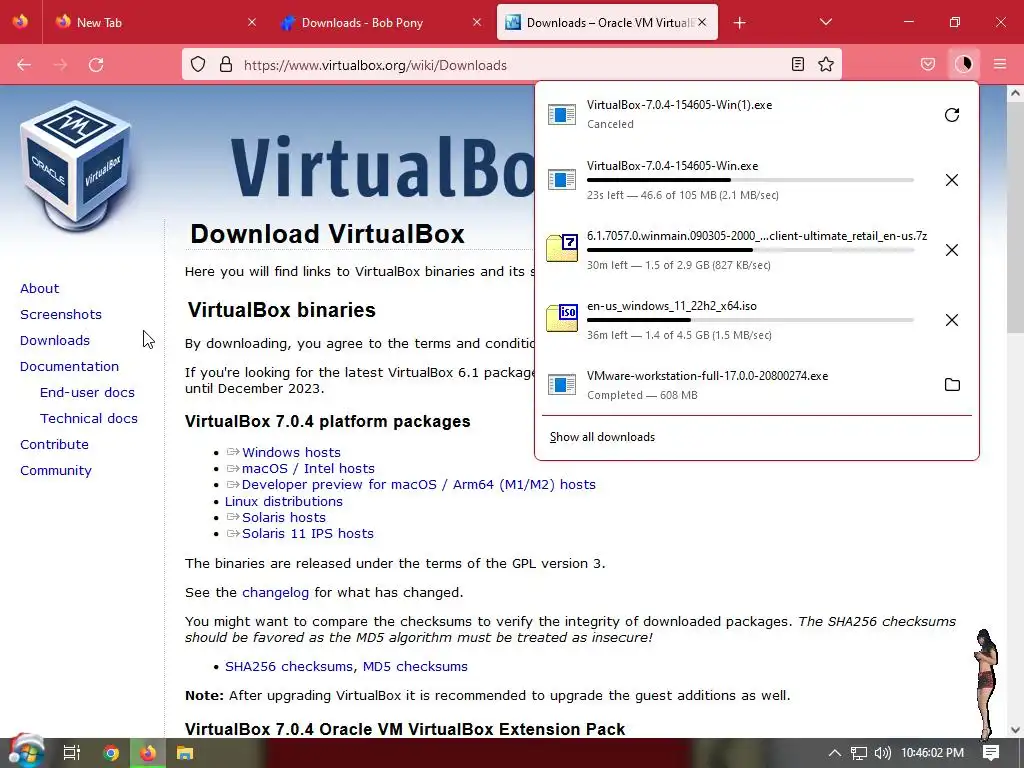Click the 7z archive file icon

(562, 248)
